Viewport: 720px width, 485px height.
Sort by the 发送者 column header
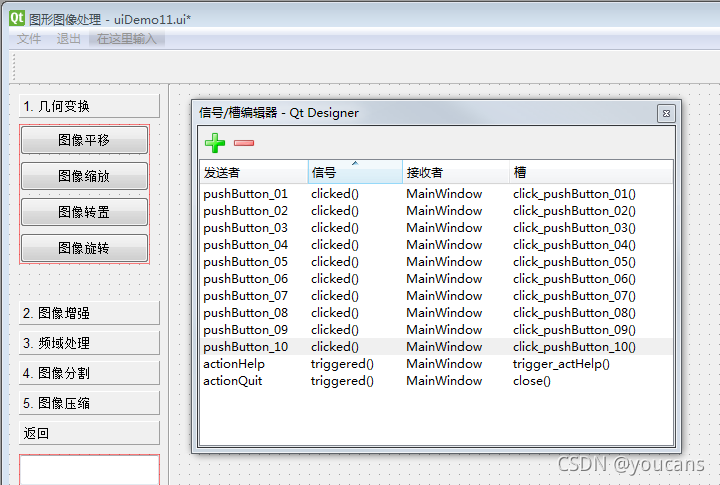254,172
